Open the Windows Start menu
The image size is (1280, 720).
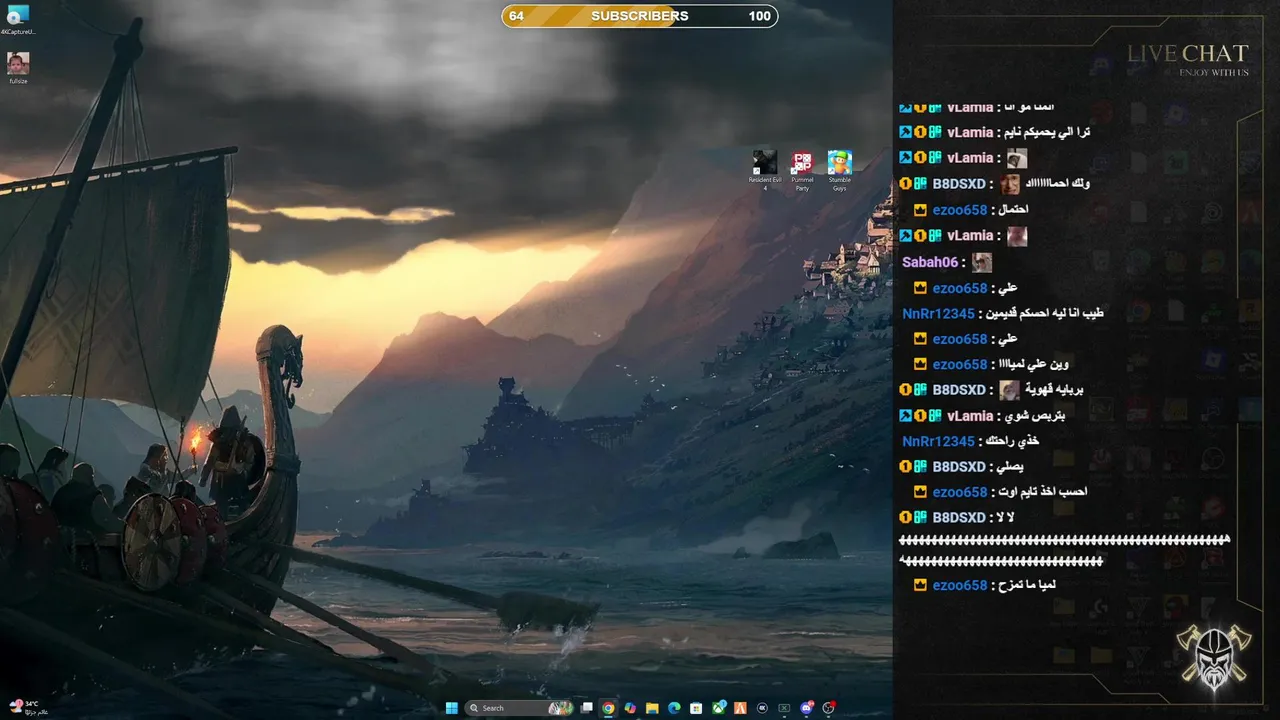(452, 708)
